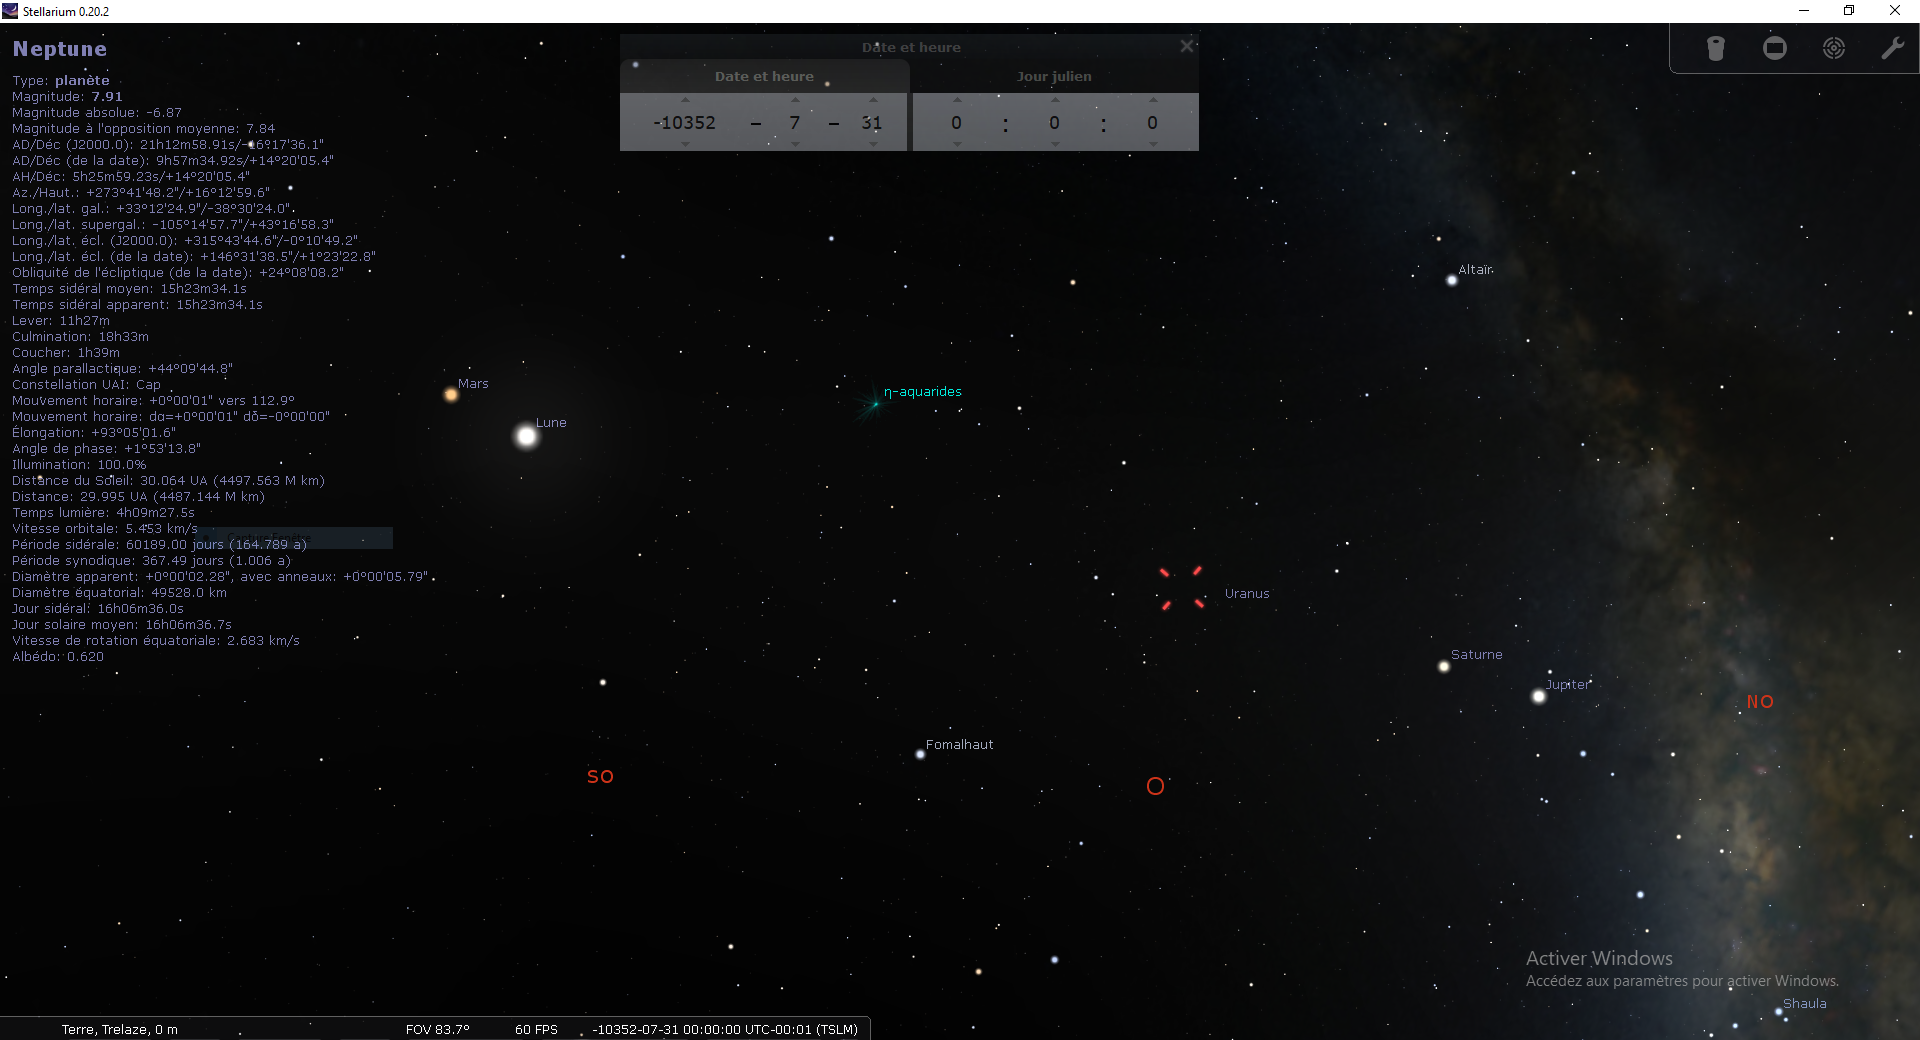The image size is (1920, 1040).
Task: Click the minutes field in time panel
Action: 1054,122
